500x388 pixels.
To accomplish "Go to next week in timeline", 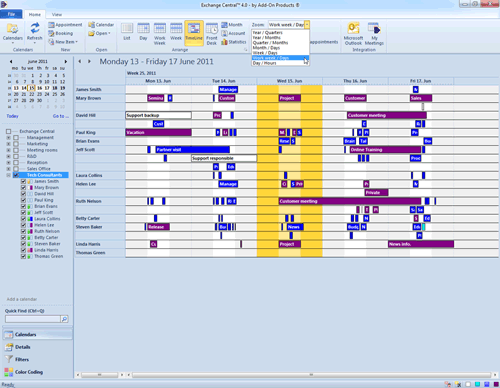I will 89,61.
